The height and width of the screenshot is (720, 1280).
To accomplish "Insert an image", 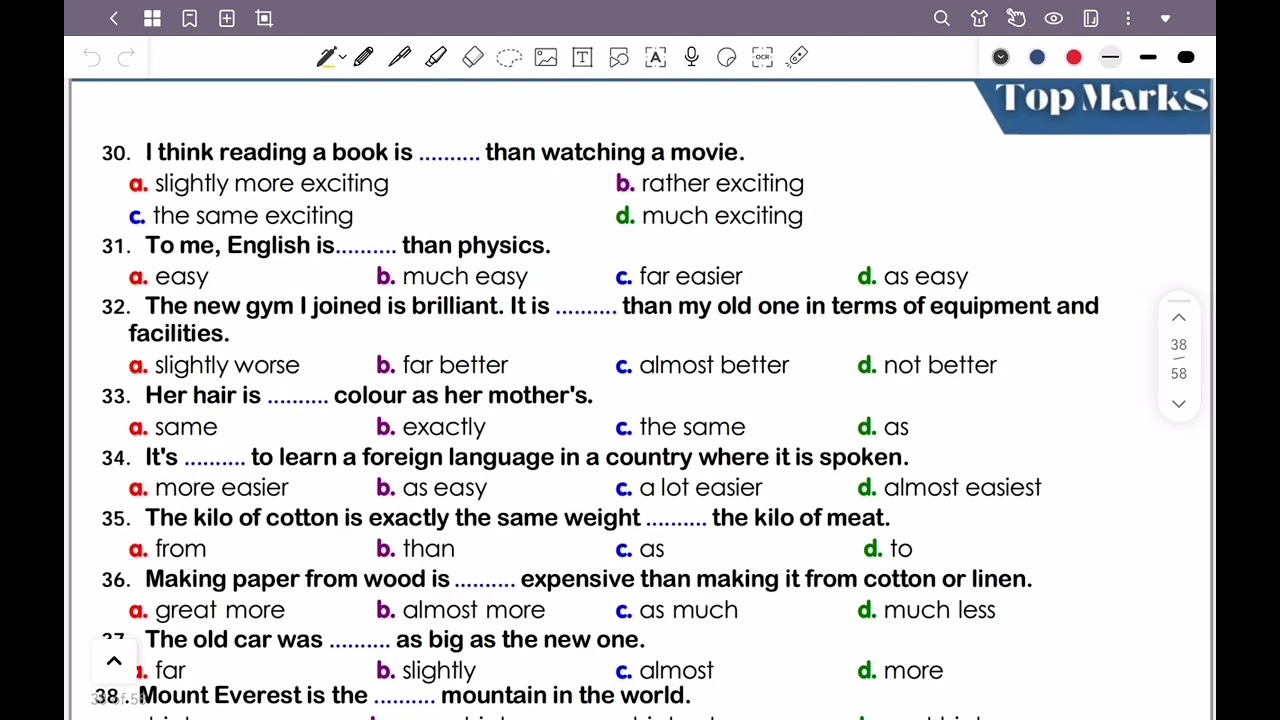I will (x=546, y=57).
